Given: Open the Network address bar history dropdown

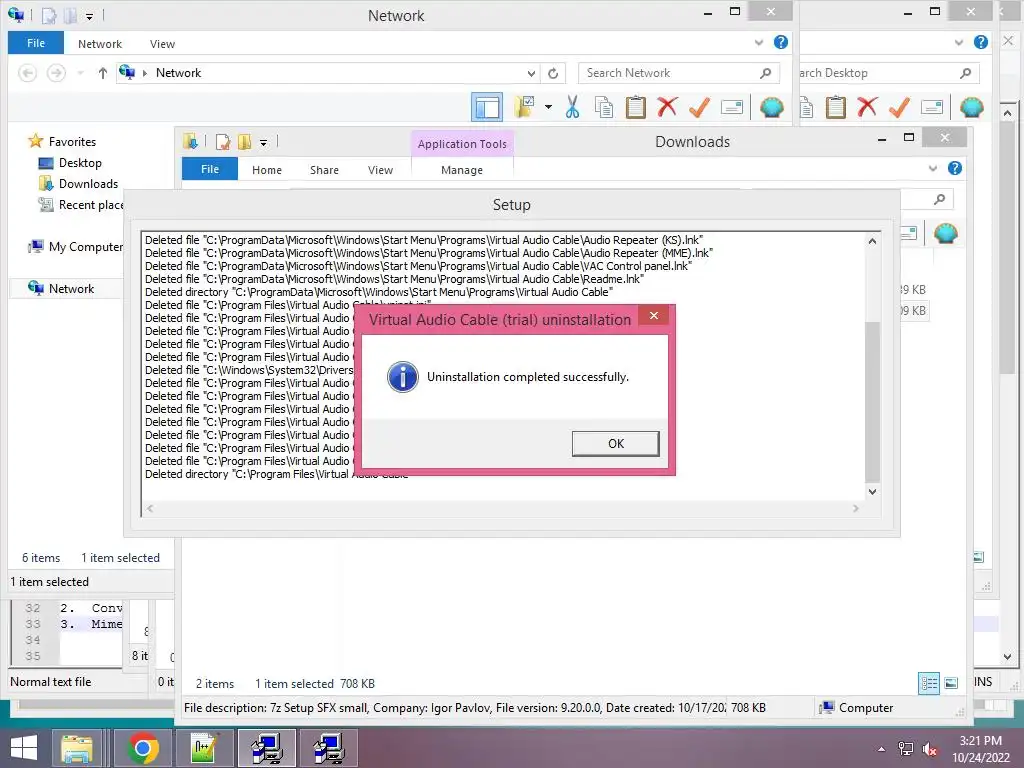Looking at the screenshot, I should coord(532,73).
